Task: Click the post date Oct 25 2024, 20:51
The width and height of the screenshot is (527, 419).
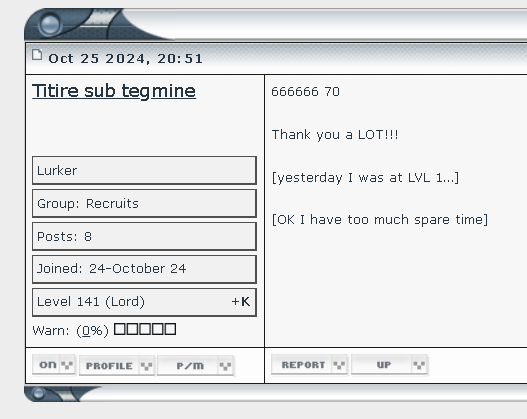Action: [125, 59]
